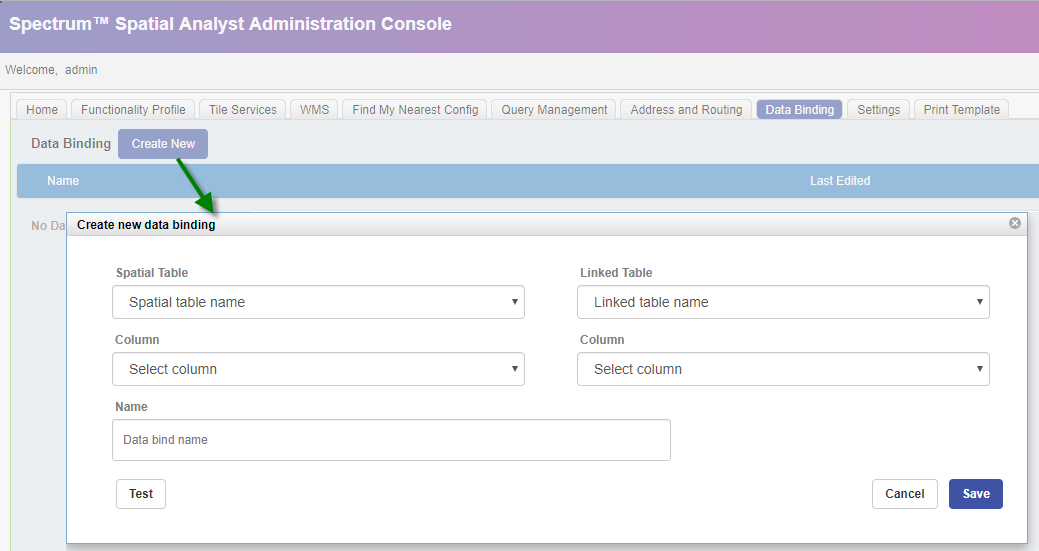
Task: Go to the Settings tab
Action: 878,110
